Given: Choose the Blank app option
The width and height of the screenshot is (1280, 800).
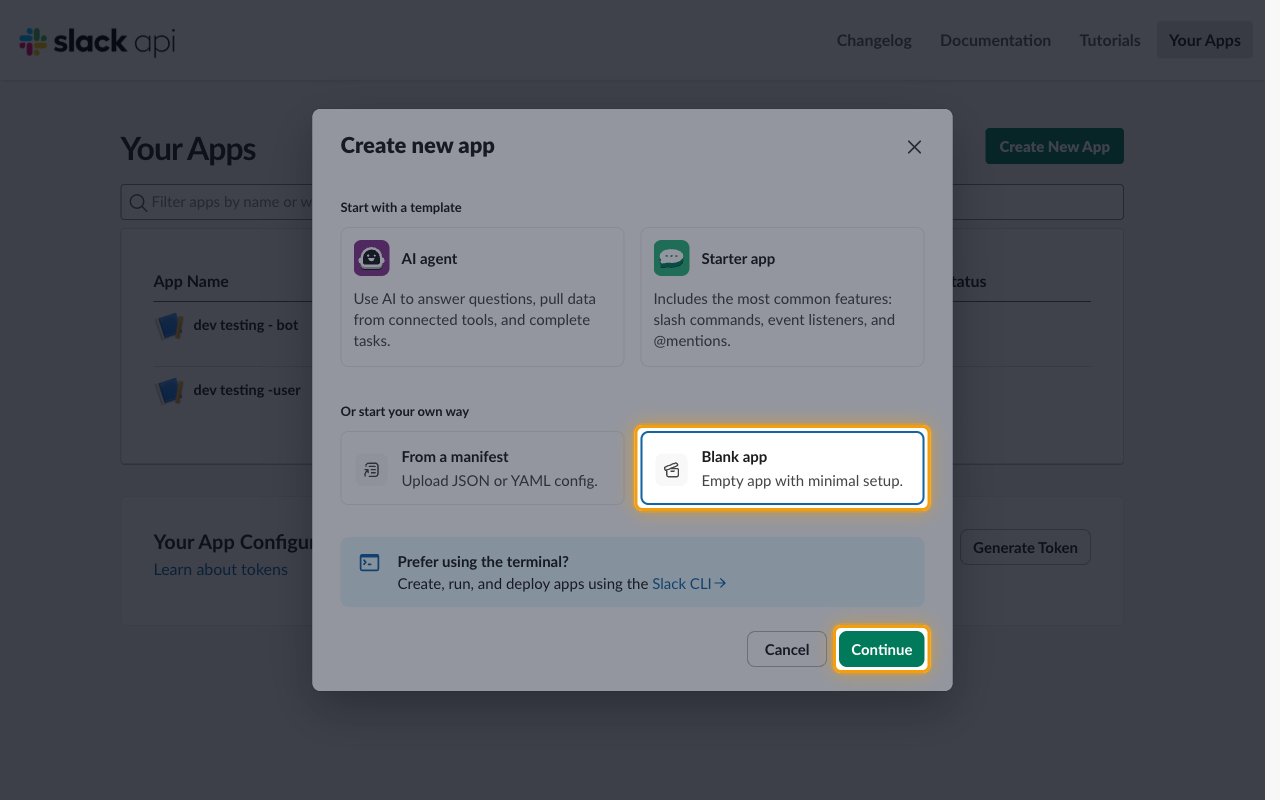Looking at the screenshot, I should tap(782, 468).
